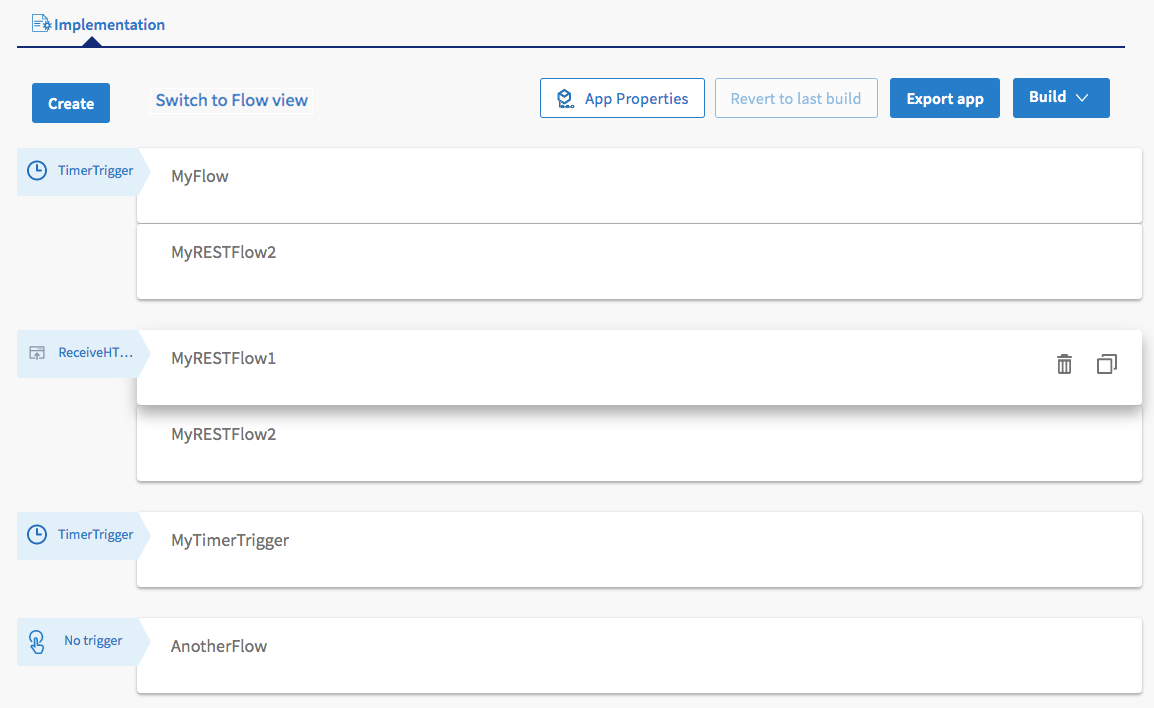This screenshot has width=1154, height=708.
Task: Select MyRESTFlow2 under the first TimerTrigger
Action: coord(223,253)
